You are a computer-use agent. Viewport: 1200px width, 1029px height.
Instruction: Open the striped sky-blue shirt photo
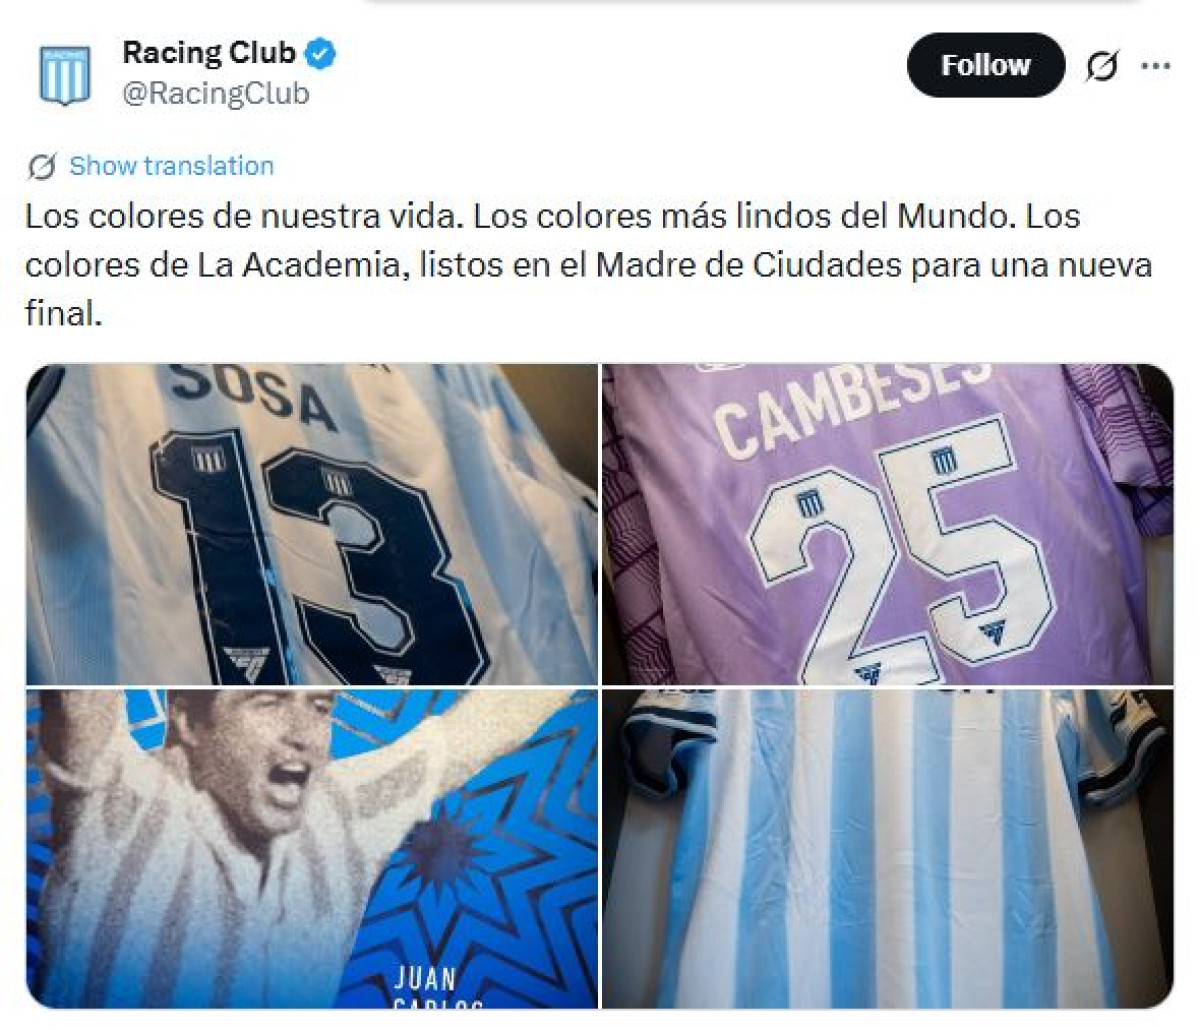click(x=887, y=849)
